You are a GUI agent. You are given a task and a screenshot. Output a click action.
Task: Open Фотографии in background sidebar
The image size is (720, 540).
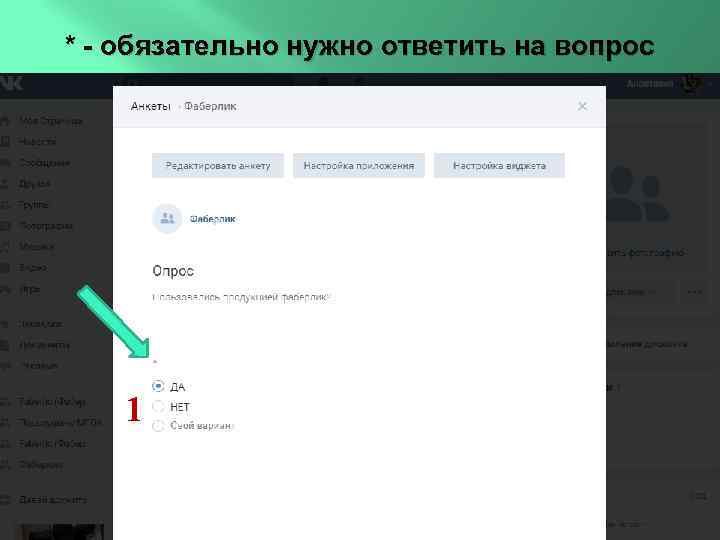point(46,226)
